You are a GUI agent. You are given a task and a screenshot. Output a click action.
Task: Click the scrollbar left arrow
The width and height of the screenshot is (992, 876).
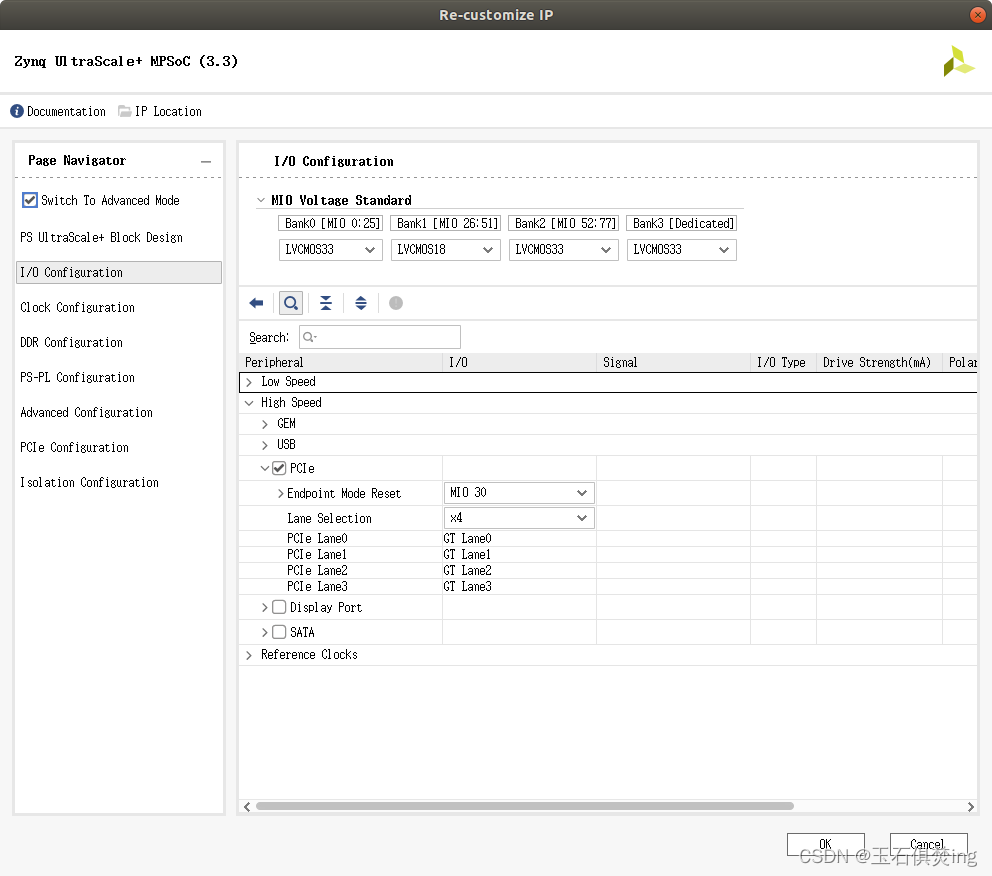pos(247,806)
